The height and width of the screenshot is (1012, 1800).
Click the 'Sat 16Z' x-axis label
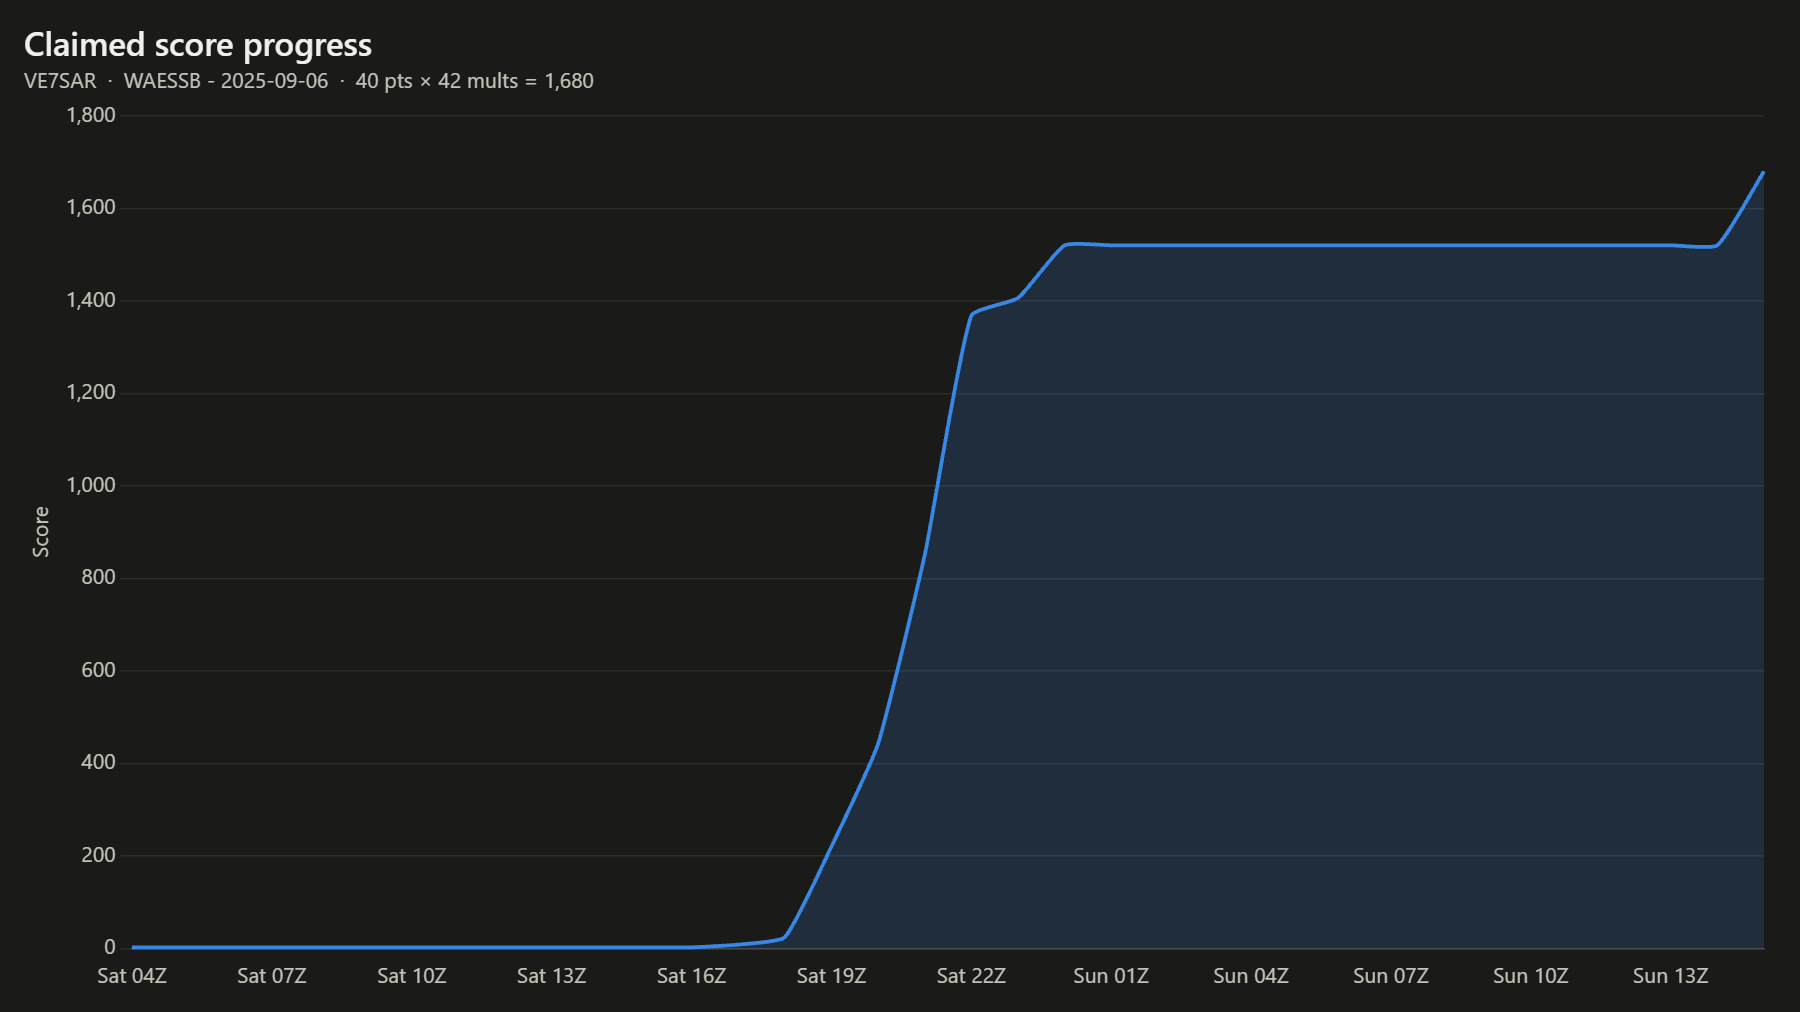pos(692,976)
